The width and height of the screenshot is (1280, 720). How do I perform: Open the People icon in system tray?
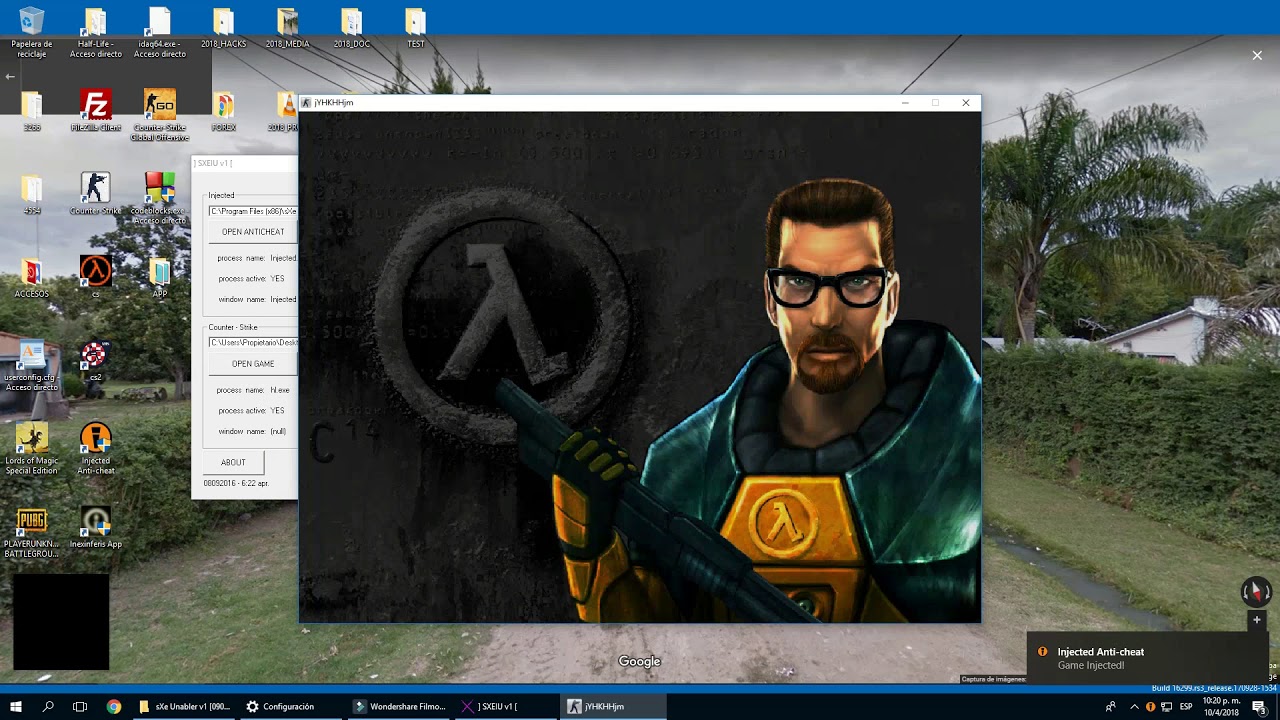tap(1110, 707)
